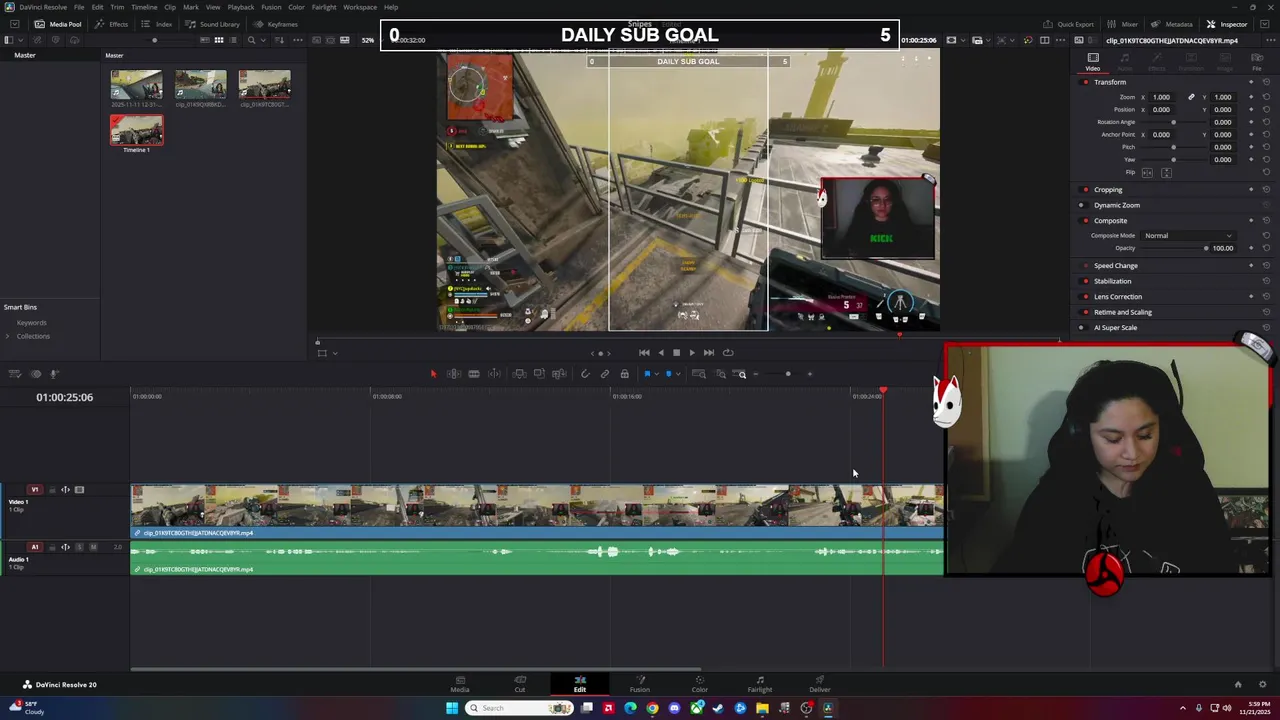Toggle the linked selection chain icon
1280x720 pixels.
point(605,374)
